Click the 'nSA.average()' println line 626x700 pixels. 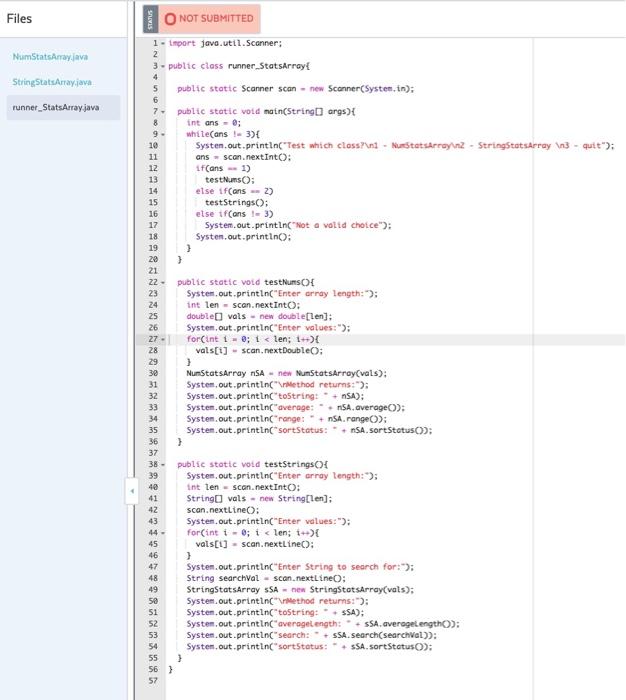[296, 408]
